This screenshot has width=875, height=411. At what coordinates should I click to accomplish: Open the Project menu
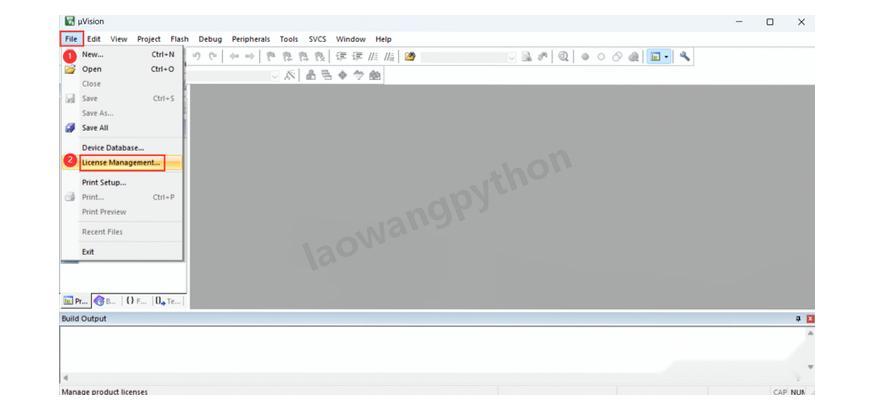point(149,39)
